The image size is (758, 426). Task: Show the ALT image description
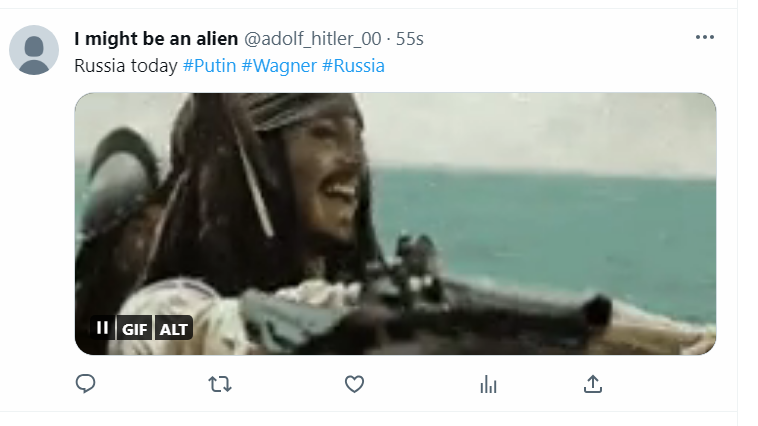(174, 329)
